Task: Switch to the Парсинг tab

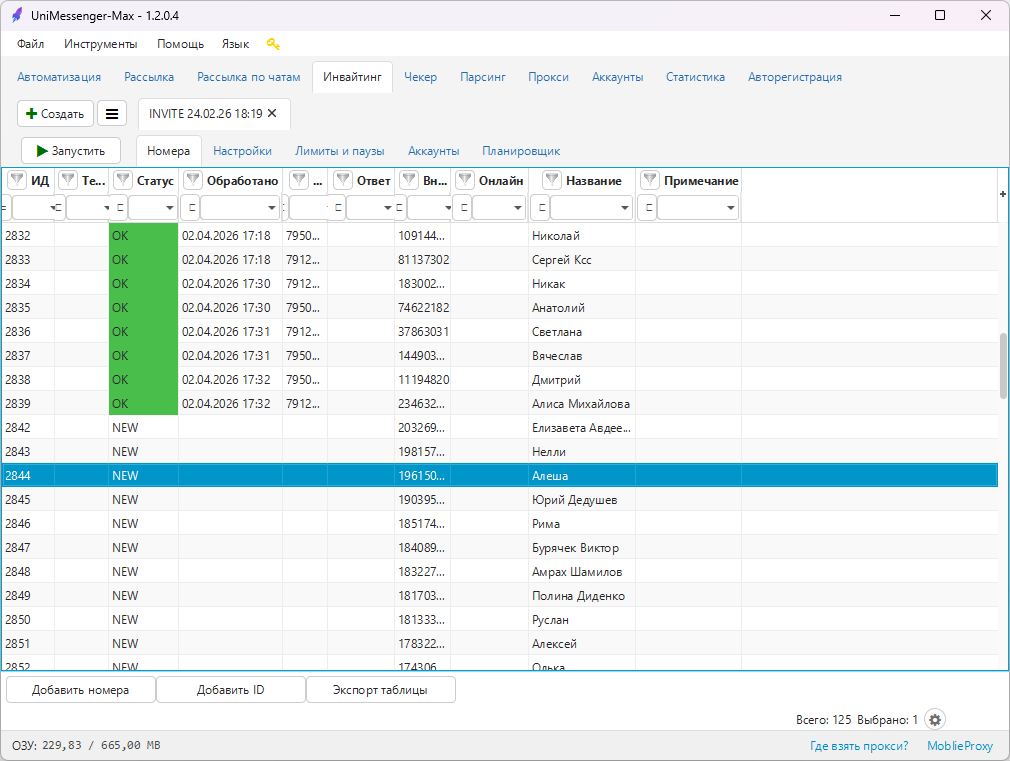Action: pos(482,77)
